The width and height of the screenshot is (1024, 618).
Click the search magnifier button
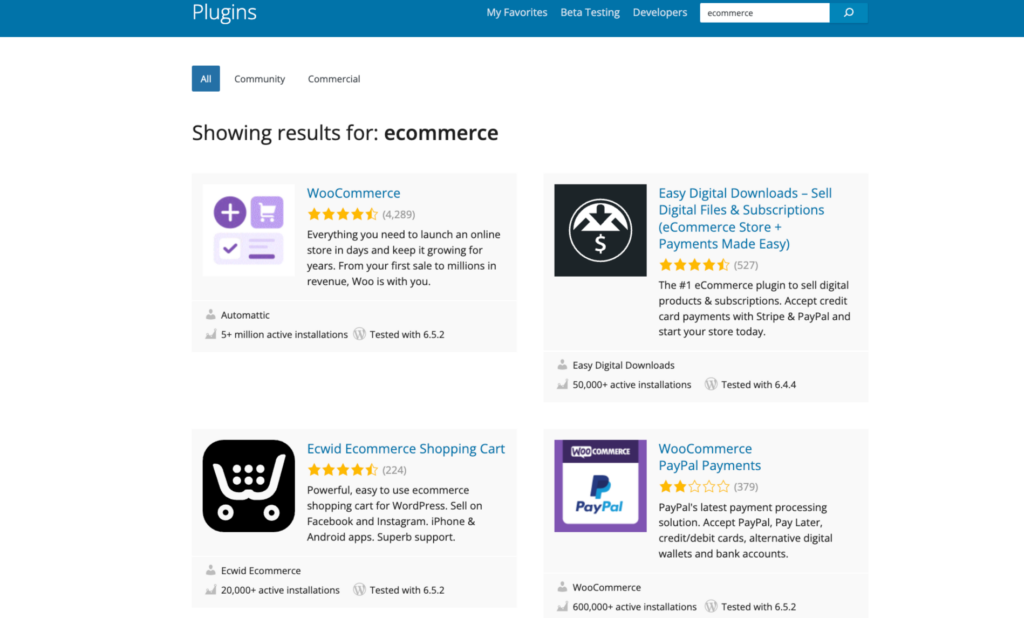pos(848,13)
